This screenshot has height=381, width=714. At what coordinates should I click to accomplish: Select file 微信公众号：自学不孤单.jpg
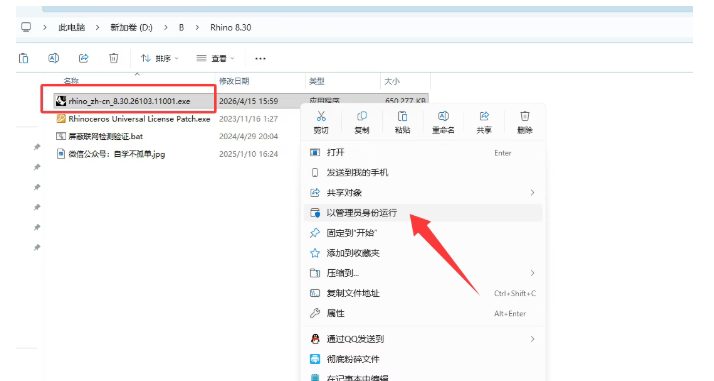point(117,154)
